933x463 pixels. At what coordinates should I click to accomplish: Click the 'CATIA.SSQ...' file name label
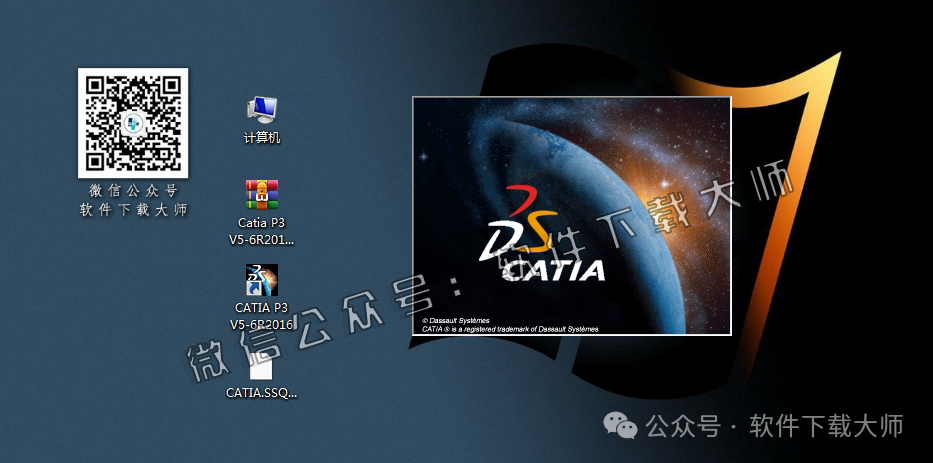pos(261,393)
